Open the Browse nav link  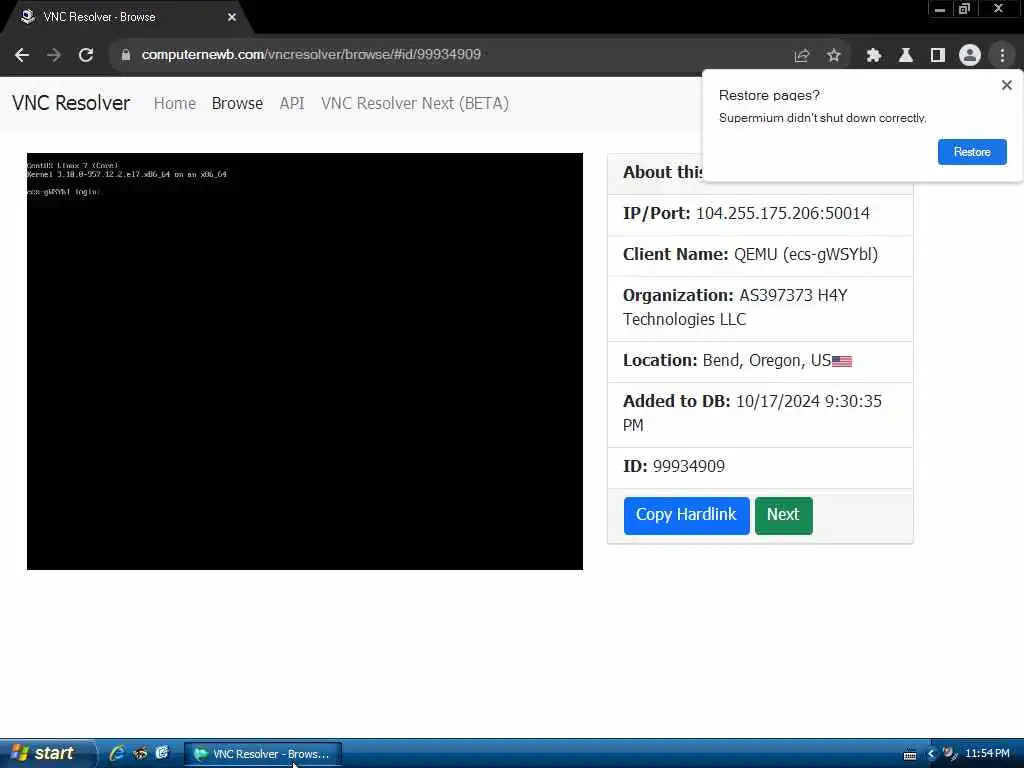coord(237,103)
